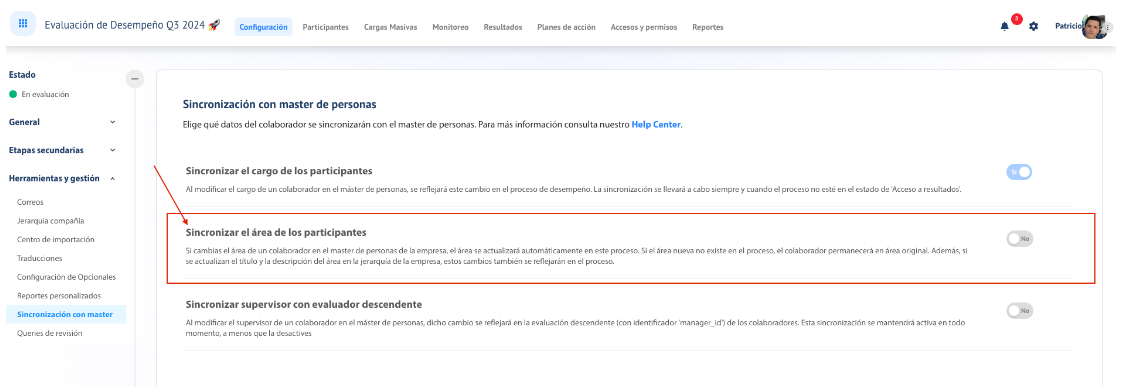The image size is (1139, 387).
Task: Select the Resultados tab
Action: click(x=503, y=27)
